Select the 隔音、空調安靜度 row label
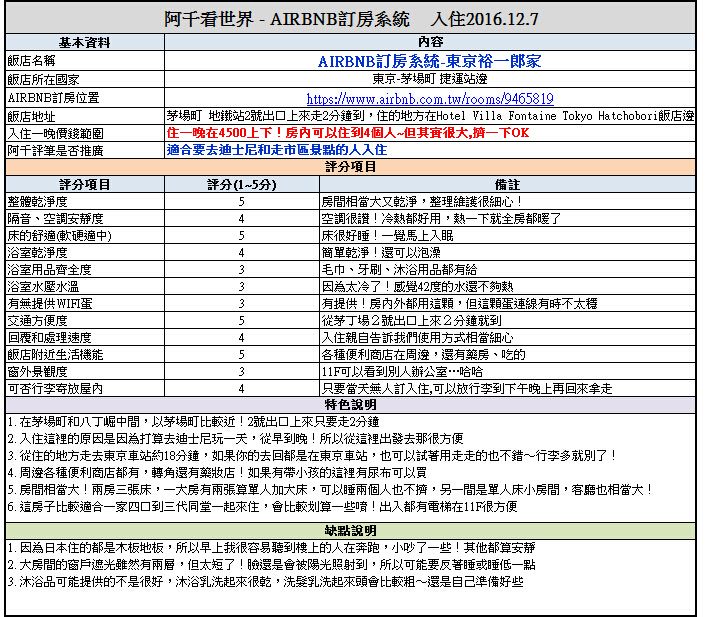The height and width of the screenshot is (617, 705). click(x=55, y=219)
